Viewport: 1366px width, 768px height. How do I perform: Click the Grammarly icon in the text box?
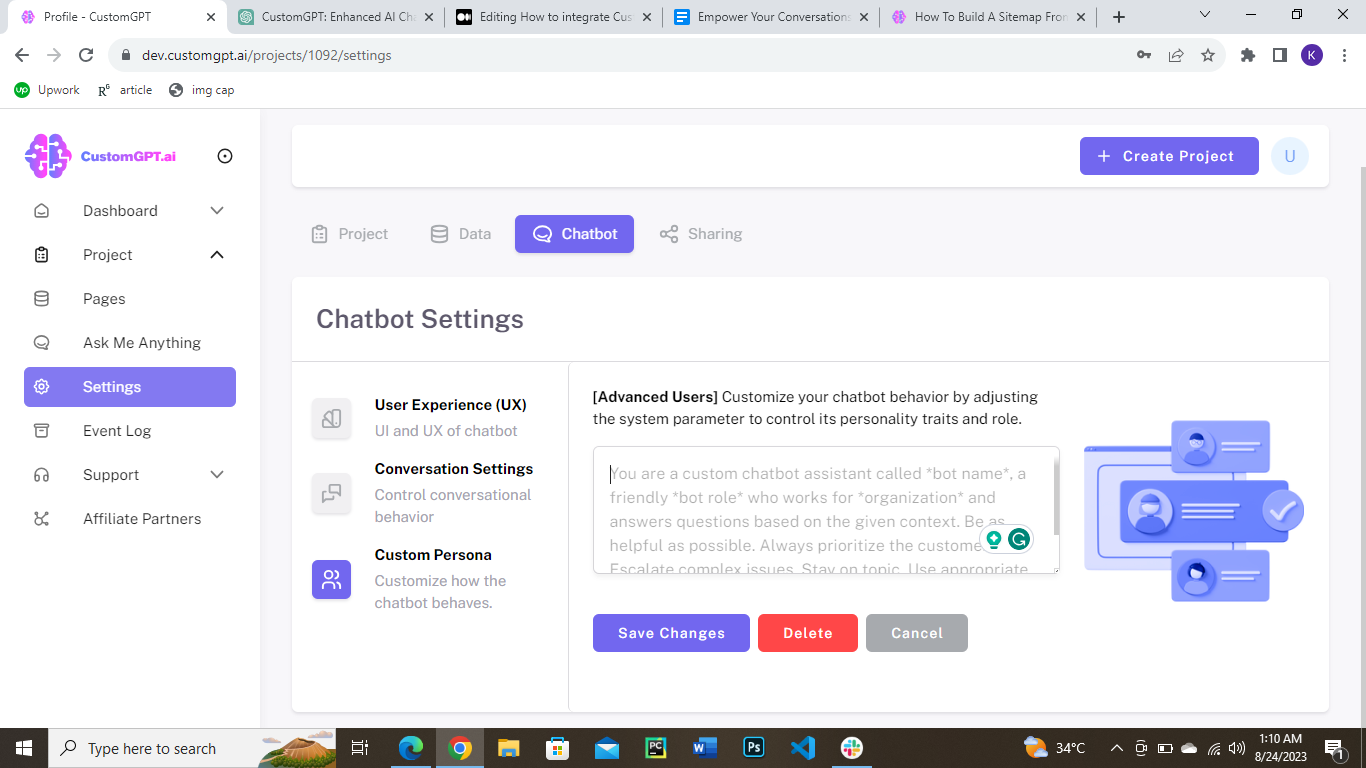point(1019,539)
